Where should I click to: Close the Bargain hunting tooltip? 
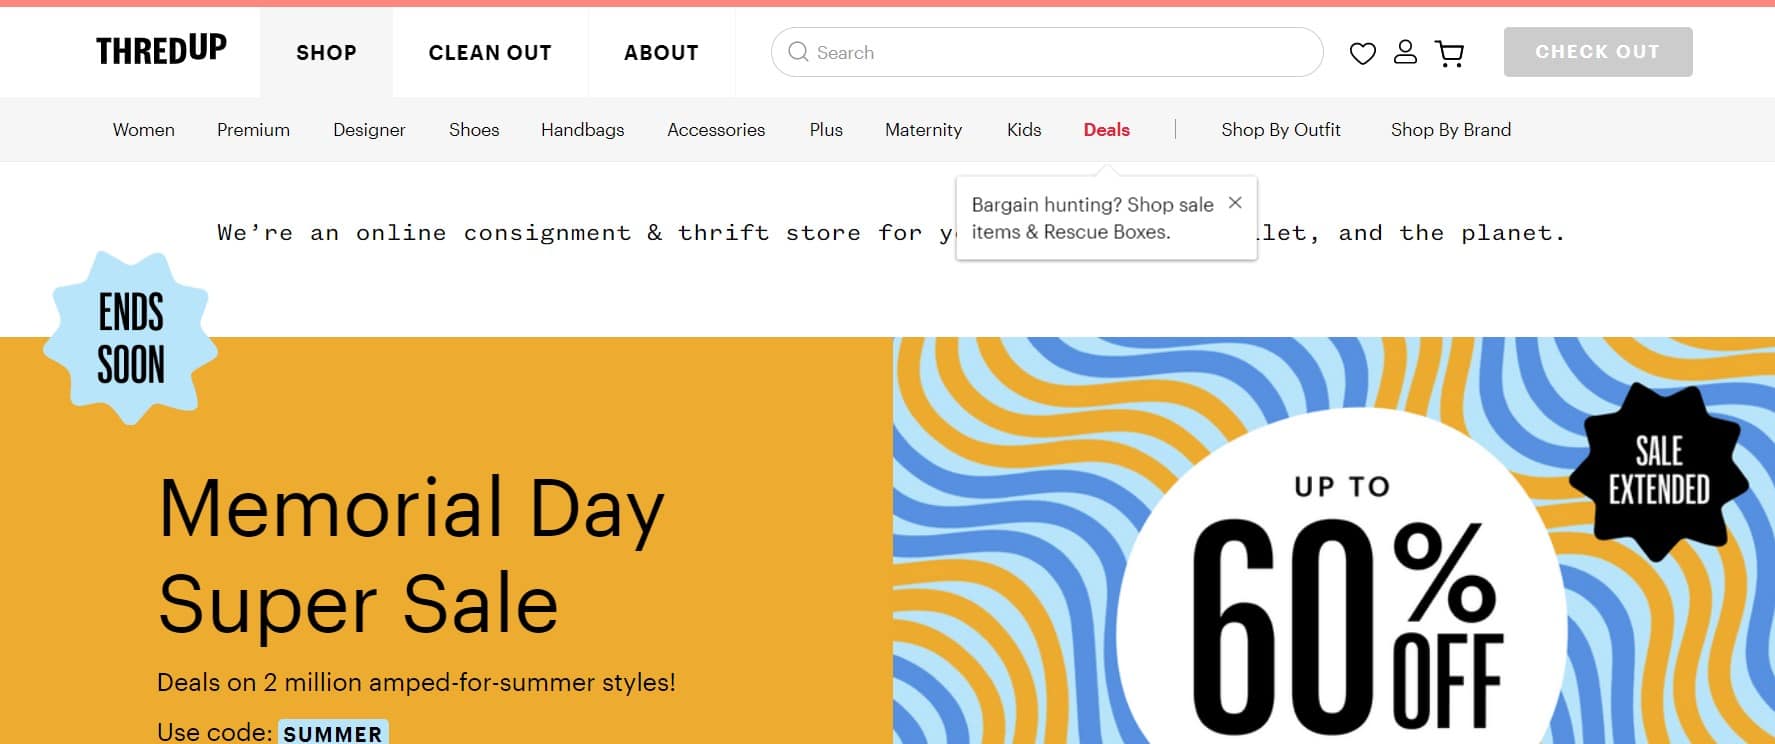1235,202
